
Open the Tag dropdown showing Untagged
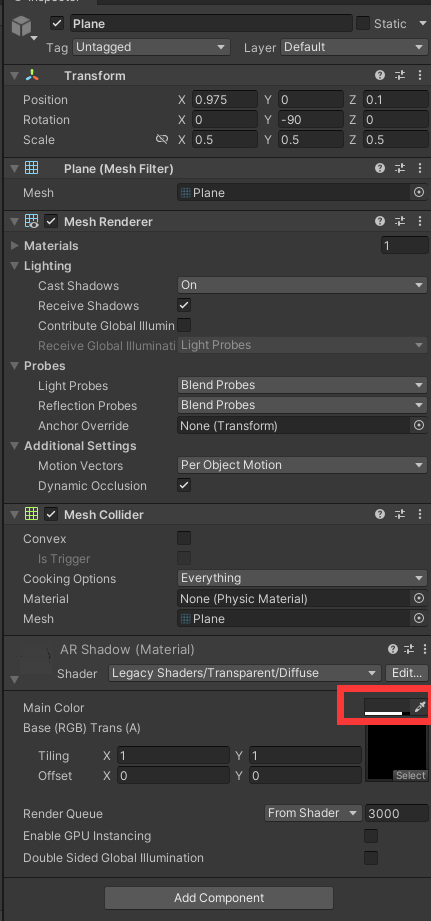click(151, 47)
